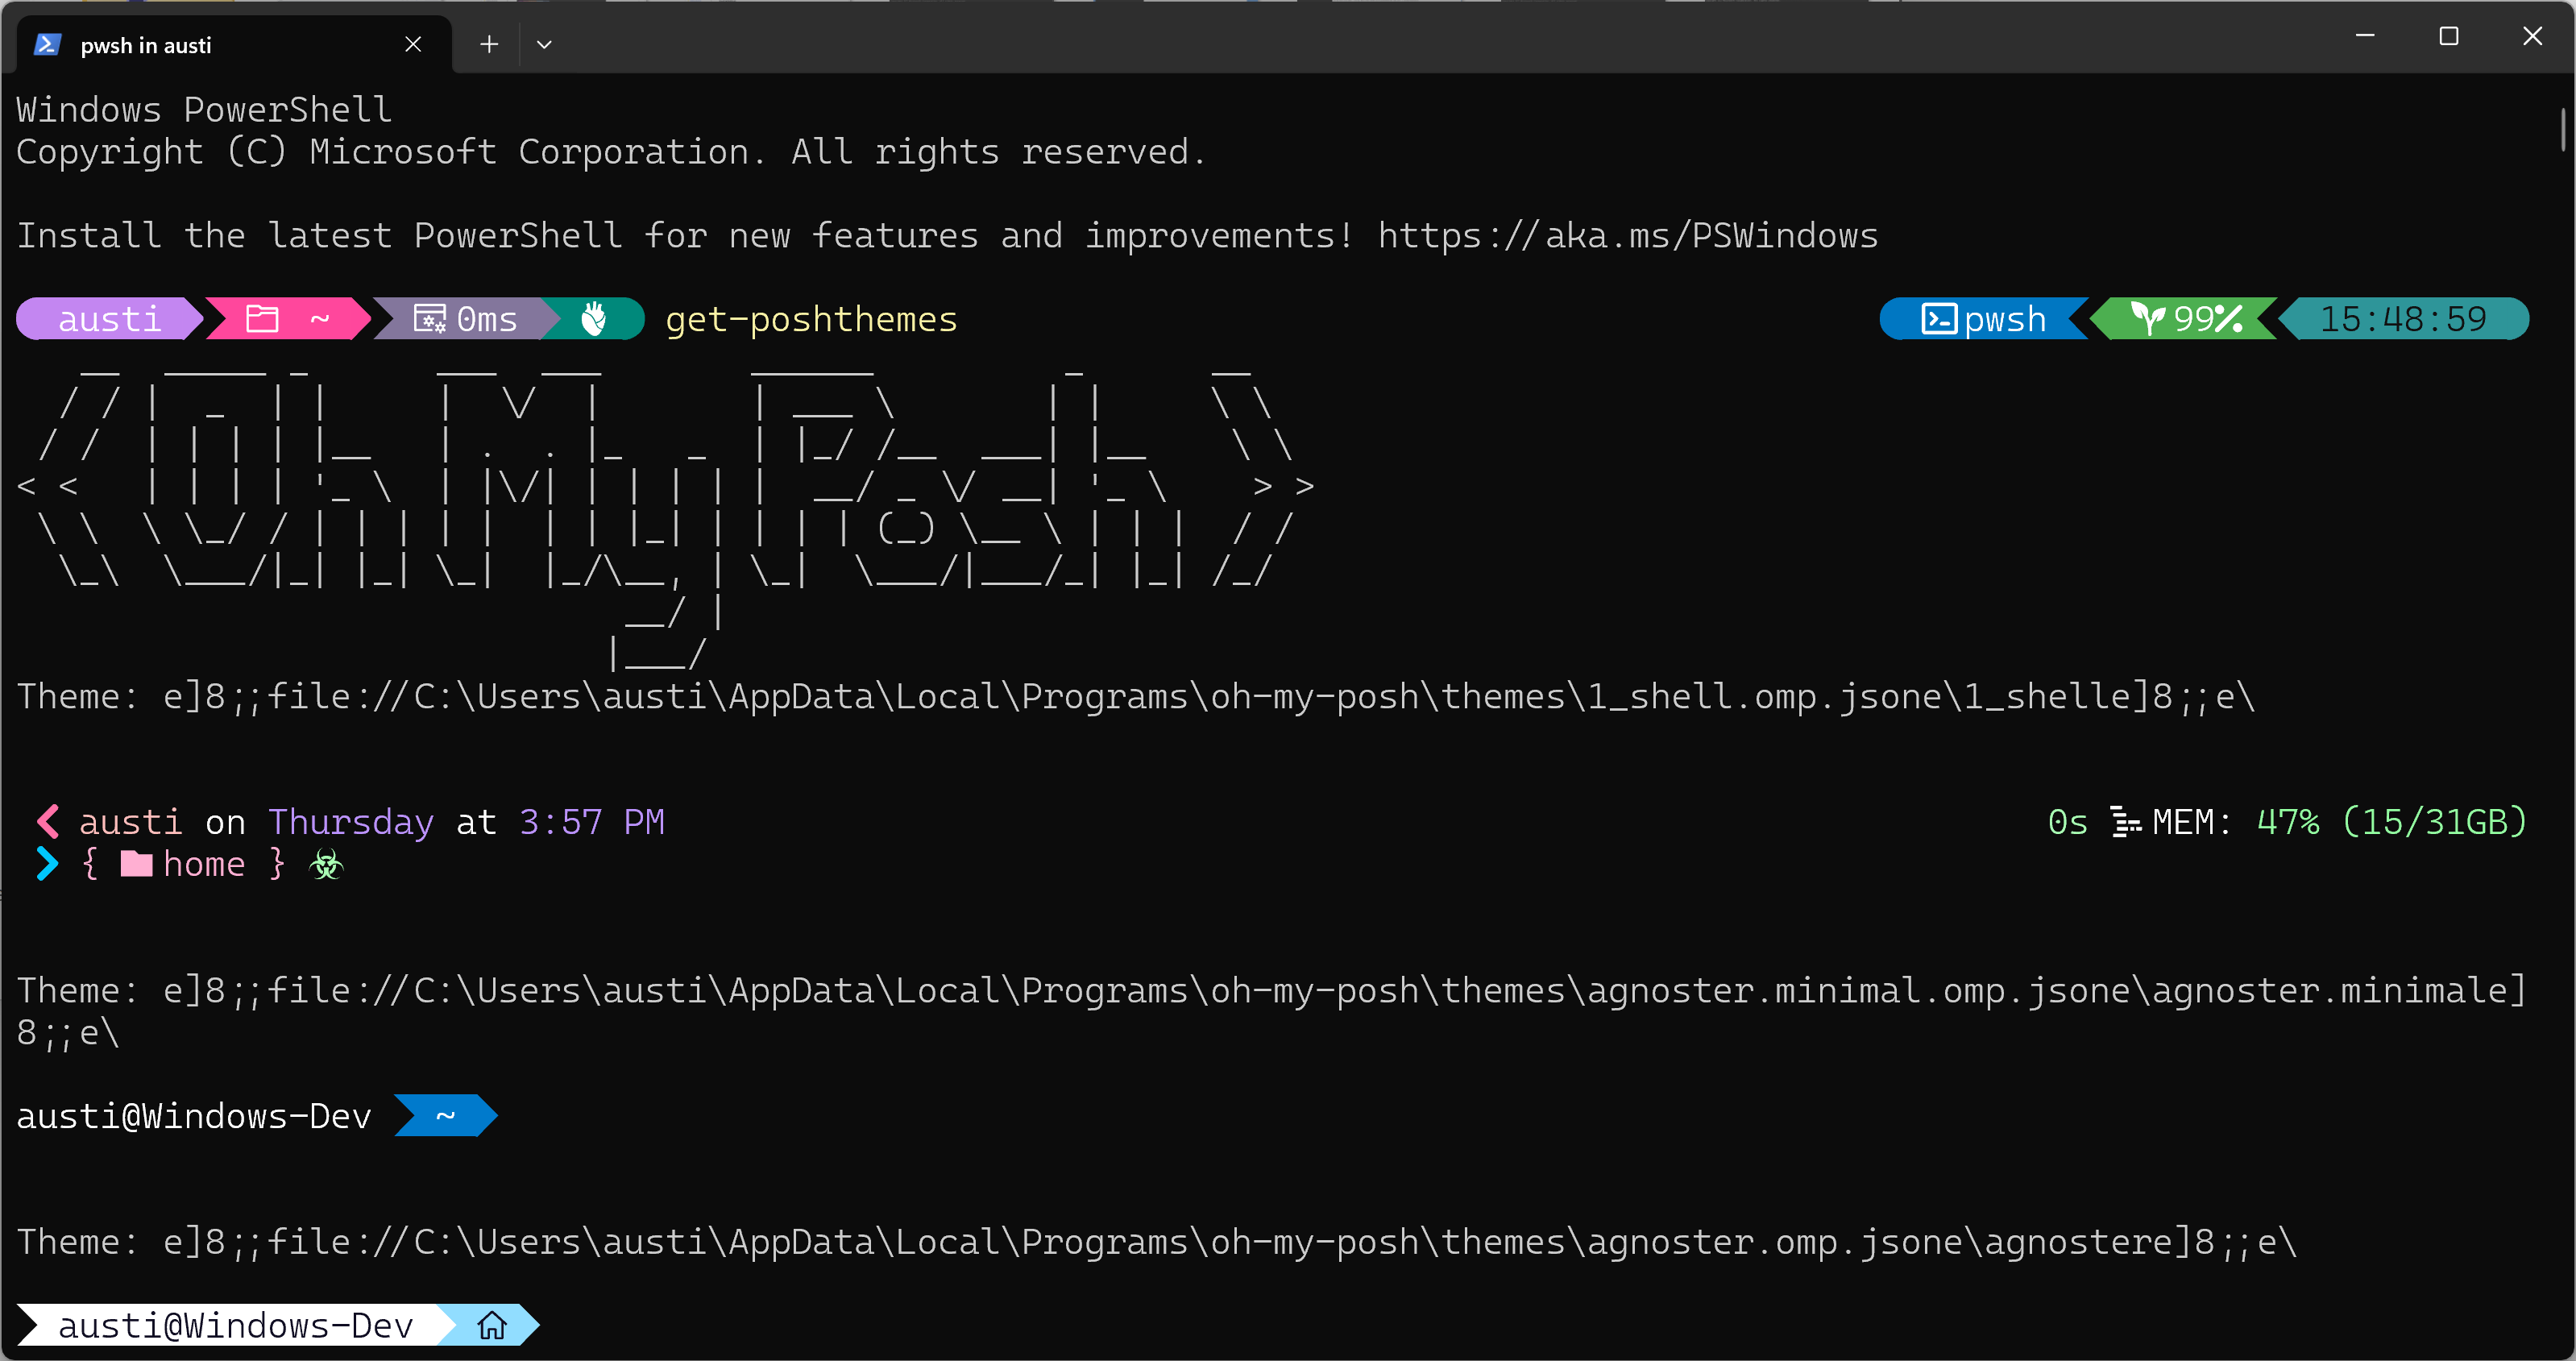Viewport: 2576px width, 1361px height.
Task: Click the house icon in bottom prompt
Action: point(492,1326)
